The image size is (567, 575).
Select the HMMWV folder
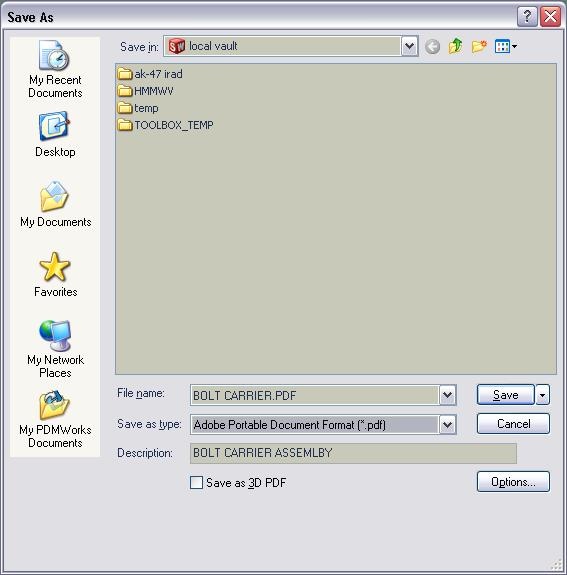pos(146,91)
